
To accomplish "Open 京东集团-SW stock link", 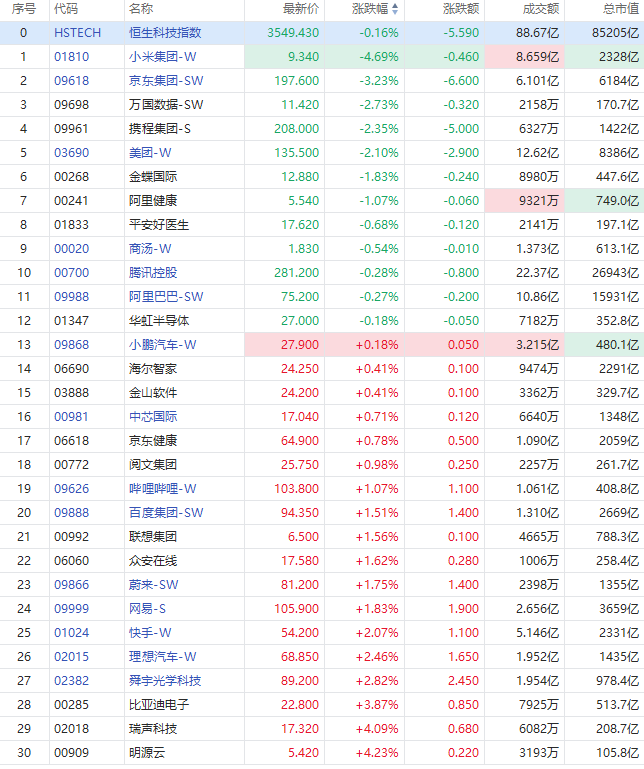I will coord(166,81).
